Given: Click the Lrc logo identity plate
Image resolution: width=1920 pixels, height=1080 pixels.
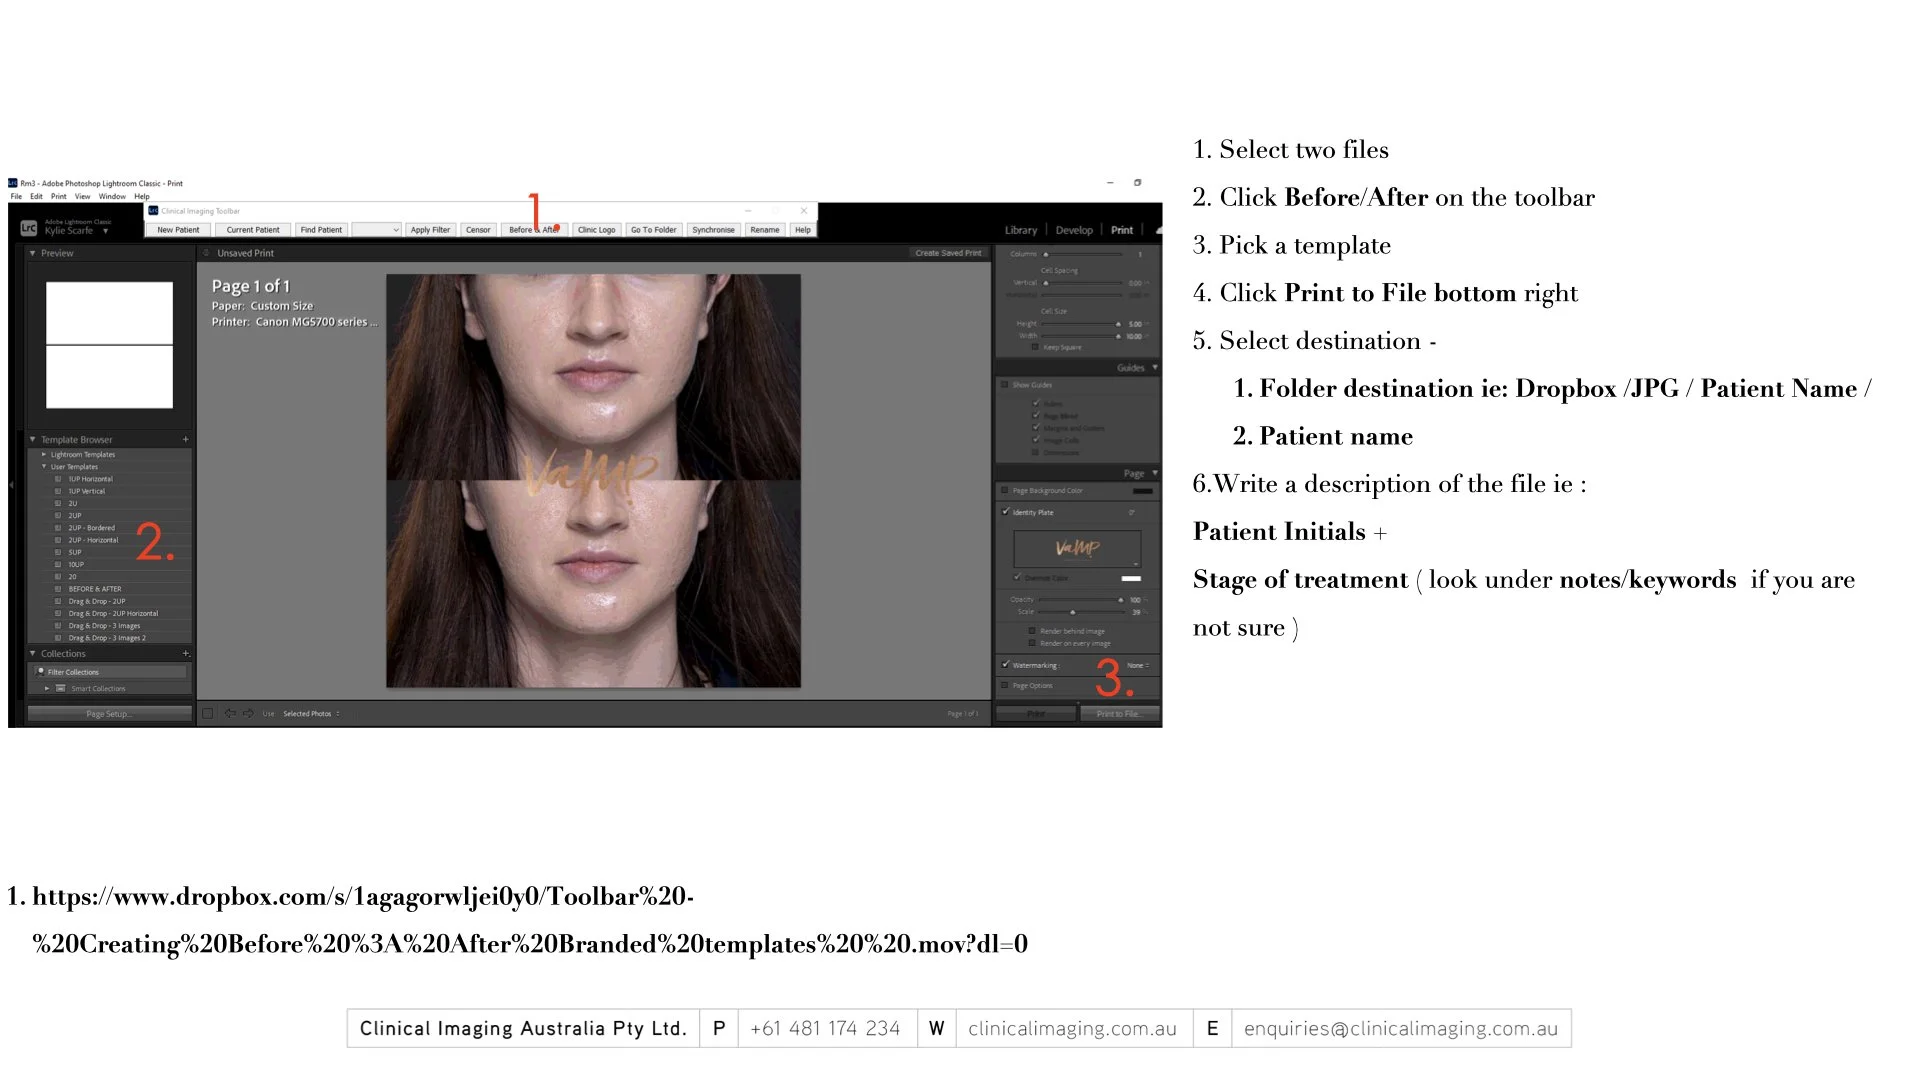Looking at the screenshot, I should coord(29,228).
